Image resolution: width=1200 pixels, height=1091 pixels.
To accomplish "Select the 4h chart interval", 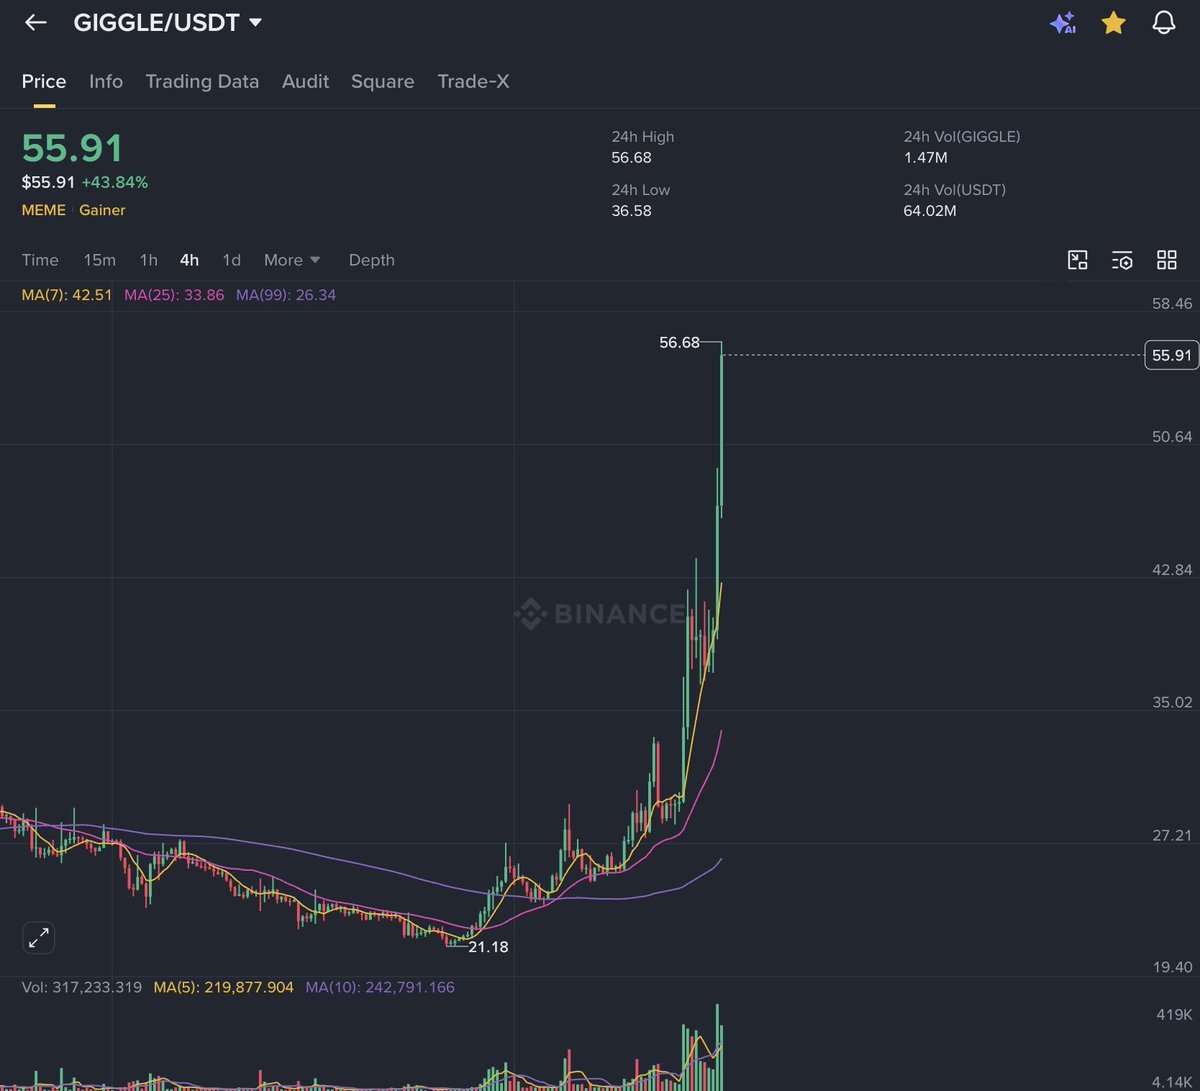I will pos(189,260).
